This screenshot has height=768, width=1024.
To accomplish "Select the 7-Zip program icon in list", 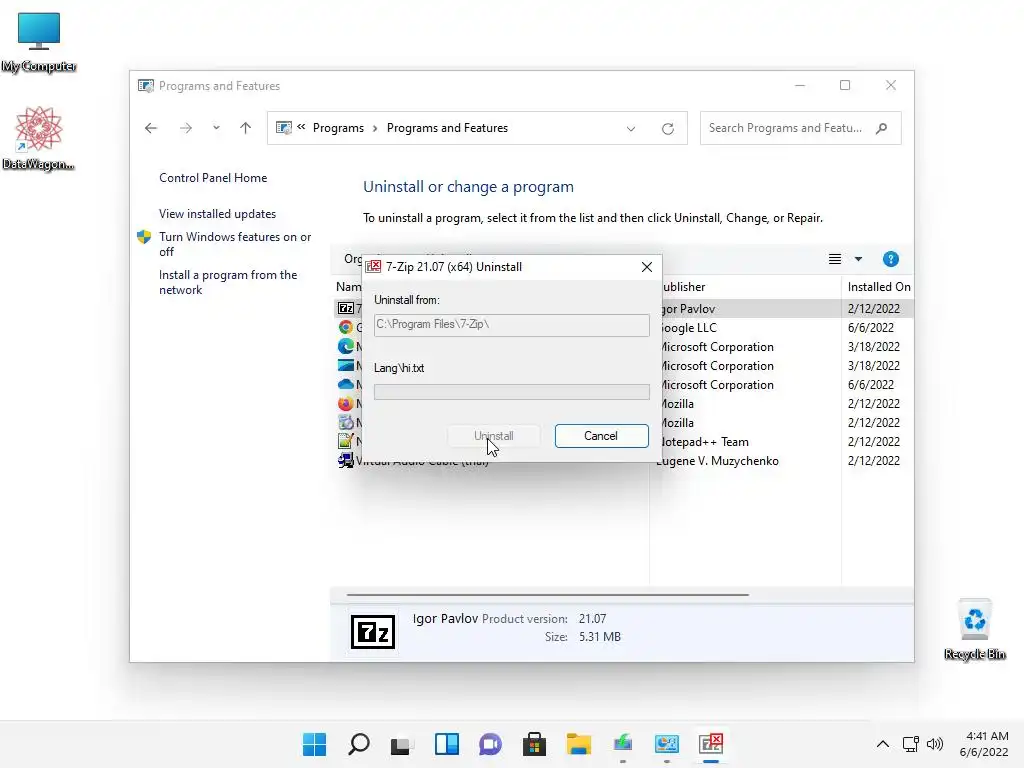I will pos(345,308).
